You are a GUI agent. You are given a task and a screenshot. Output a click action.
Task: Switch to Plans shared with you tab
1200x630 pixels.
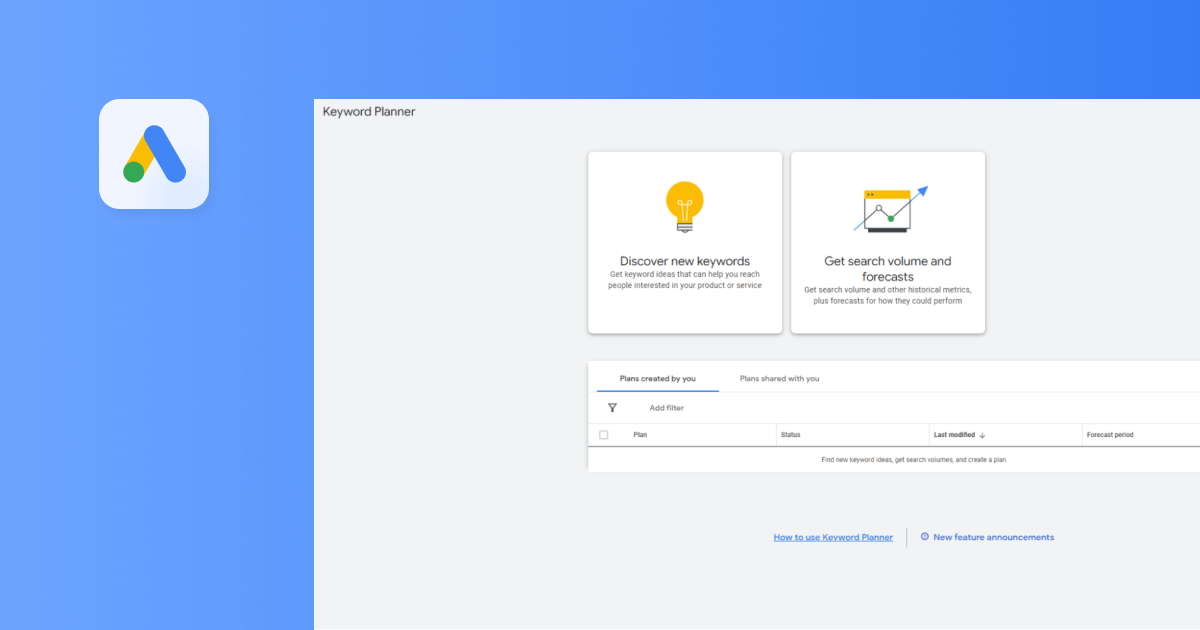click(x=780, y=379)
